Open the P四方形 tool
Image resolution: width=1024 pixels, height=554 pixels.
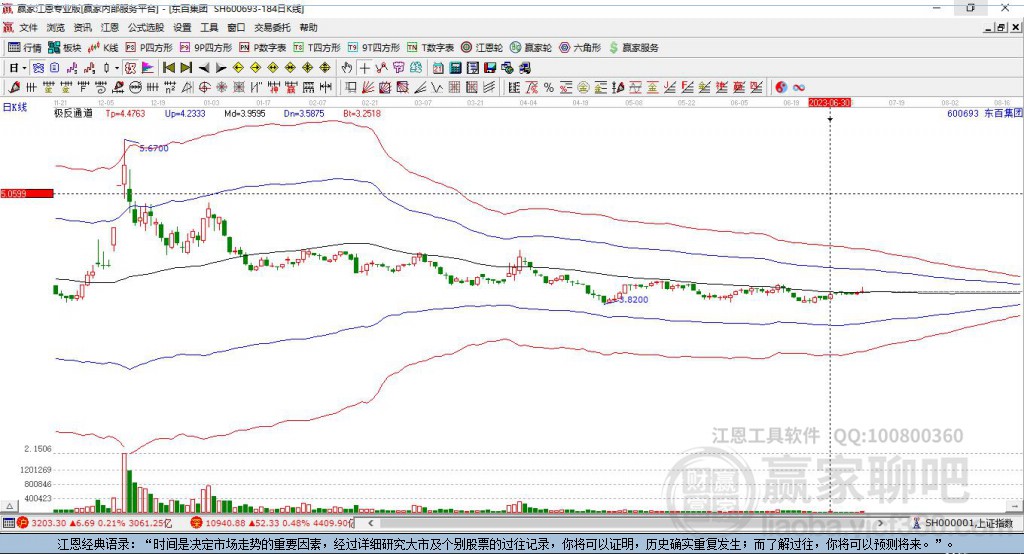click(149, 48)
